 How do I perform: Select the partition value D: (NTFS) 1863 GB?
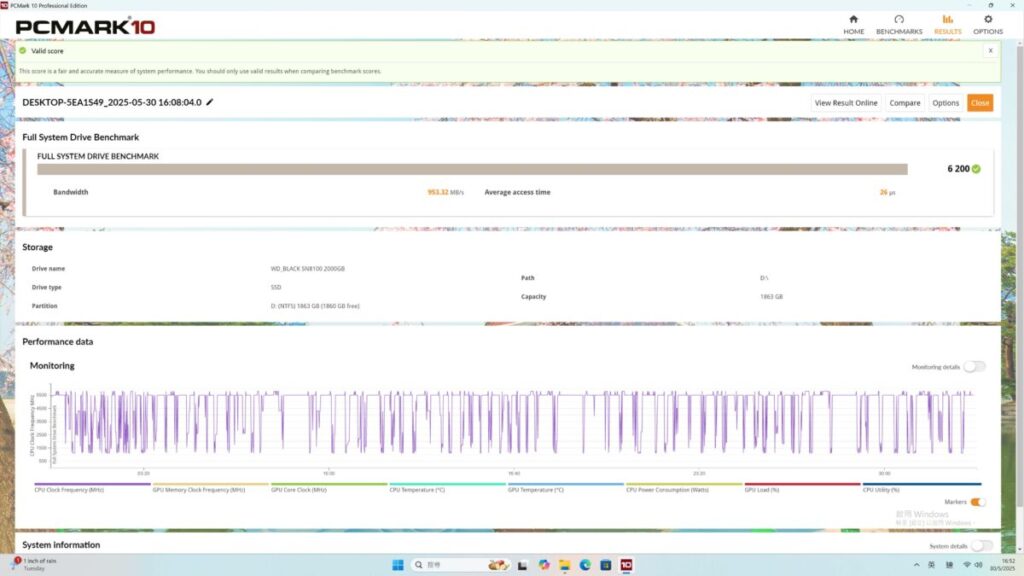coord(315,306)
